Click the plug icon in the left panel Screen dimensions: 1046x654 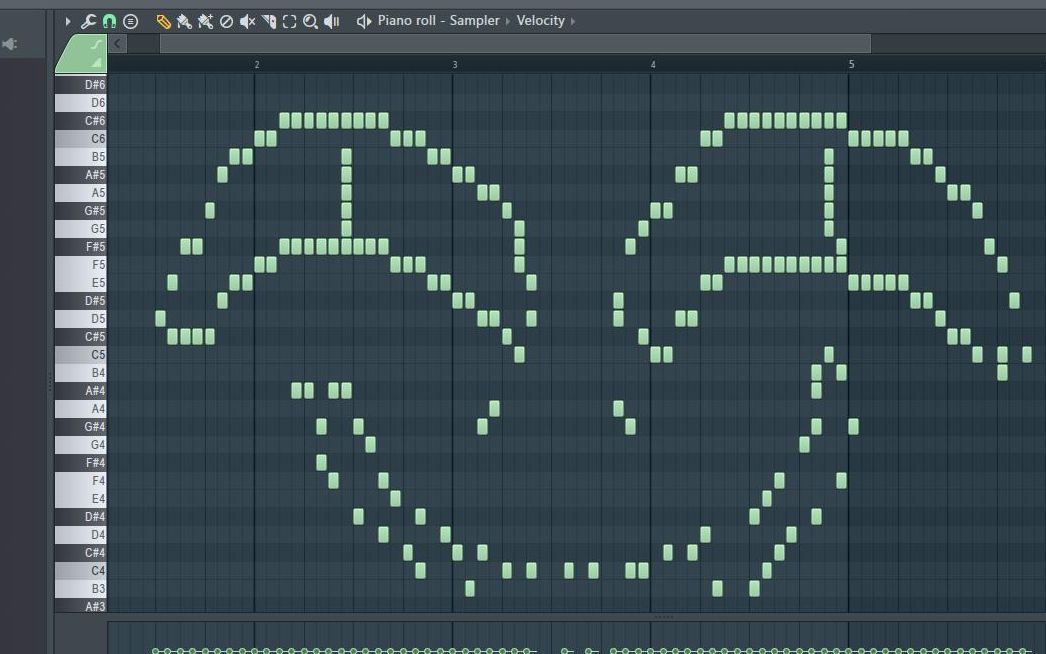(x=9, y=44)
